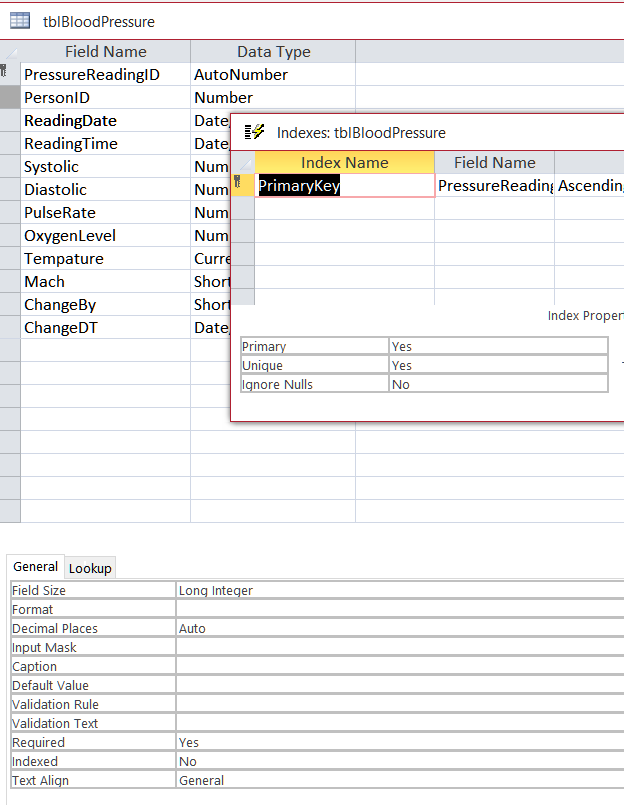This screenshot has height=805, width=624.
Task: Click the Primary property value Yes
Action: click(498, 346)
